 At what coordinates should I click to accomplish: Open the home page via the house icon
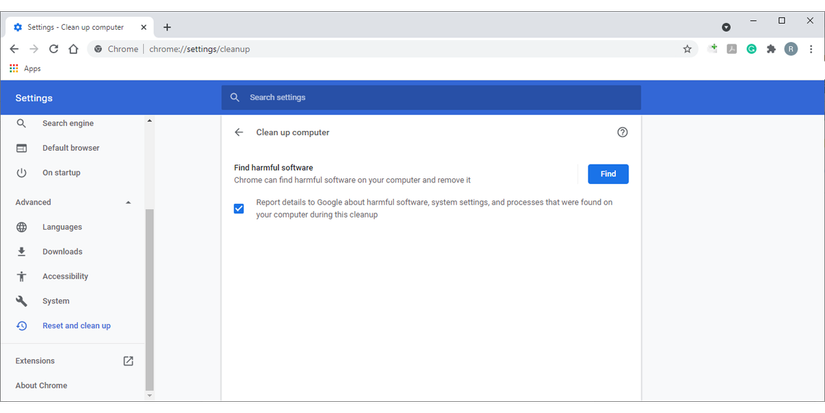pos(73,49)
